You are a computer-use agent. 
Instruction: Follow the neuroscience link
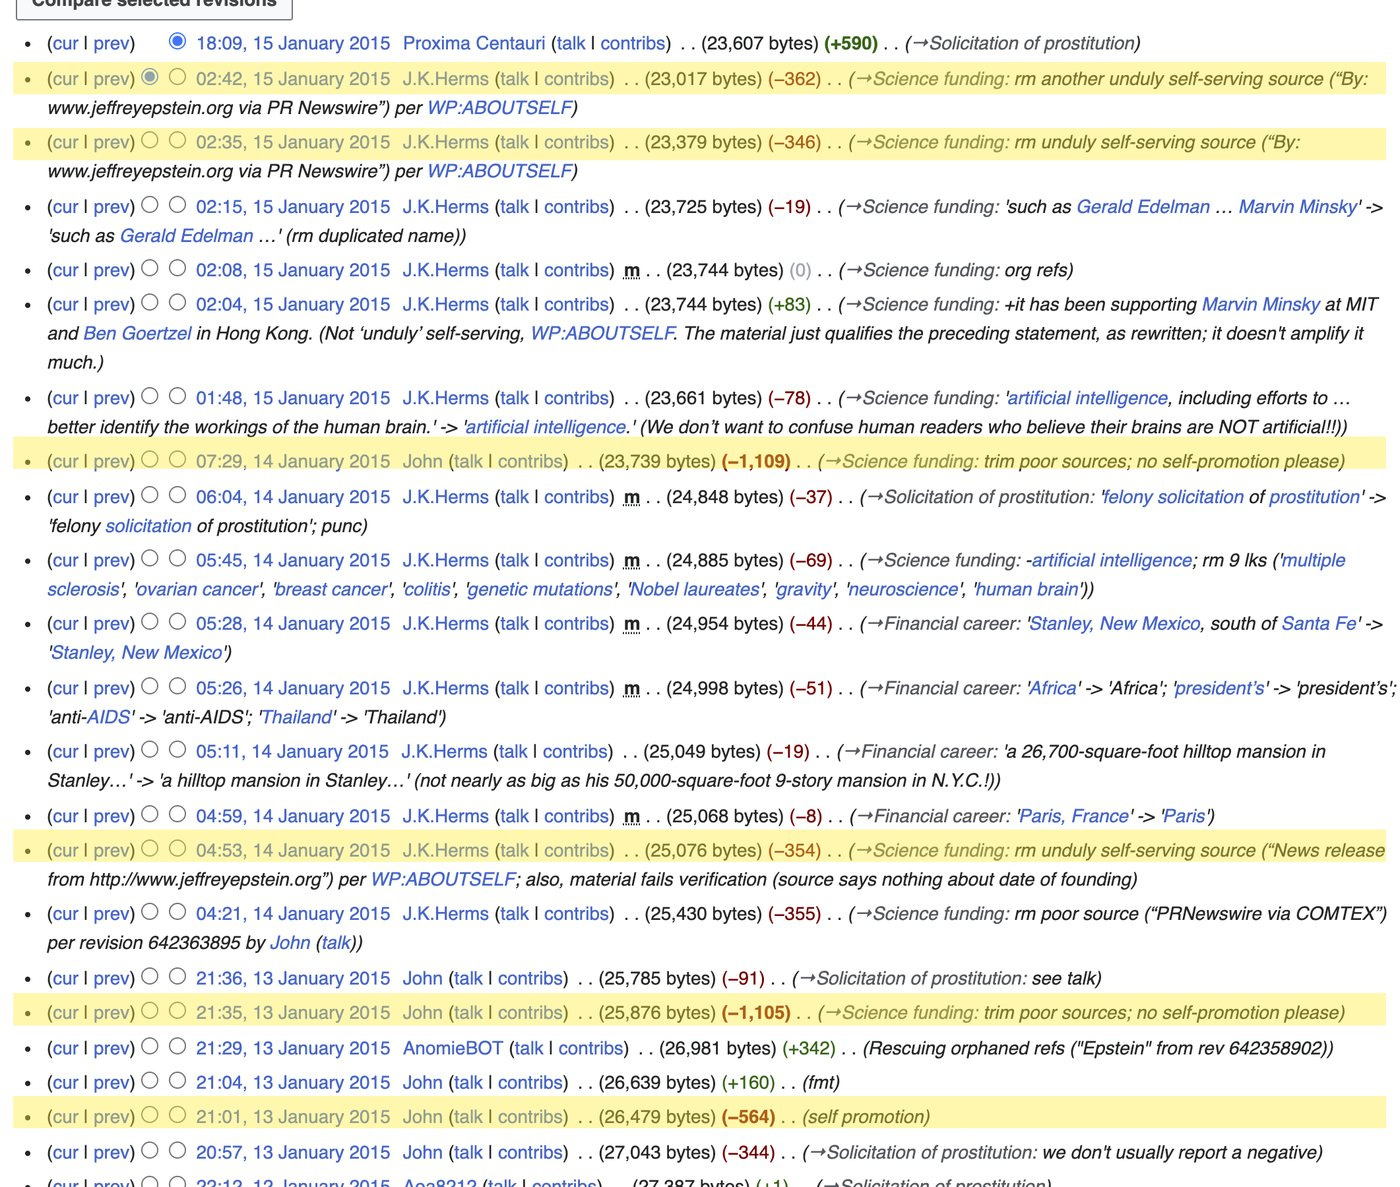[x=905, y=589]
